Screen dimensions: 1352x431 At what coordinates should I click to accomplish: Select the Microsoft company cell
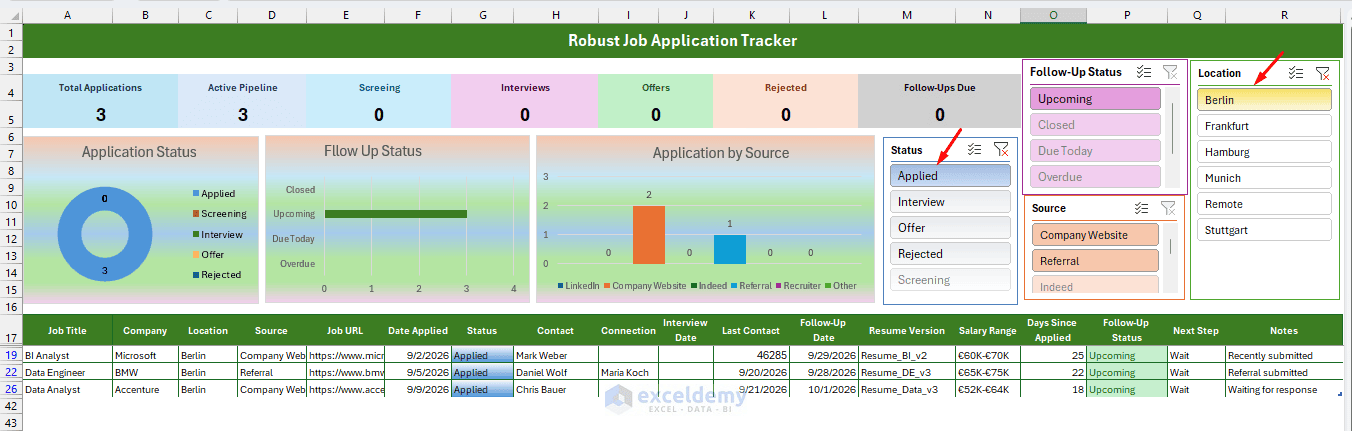pos(145,355)
